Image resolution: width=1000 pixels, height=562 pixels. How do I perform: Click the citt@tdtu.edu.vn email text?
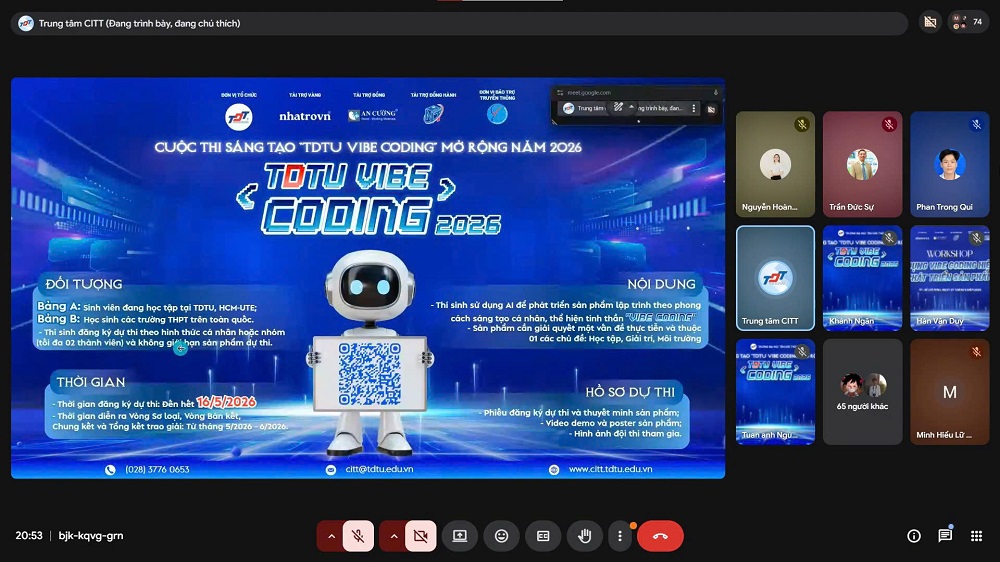379,469
